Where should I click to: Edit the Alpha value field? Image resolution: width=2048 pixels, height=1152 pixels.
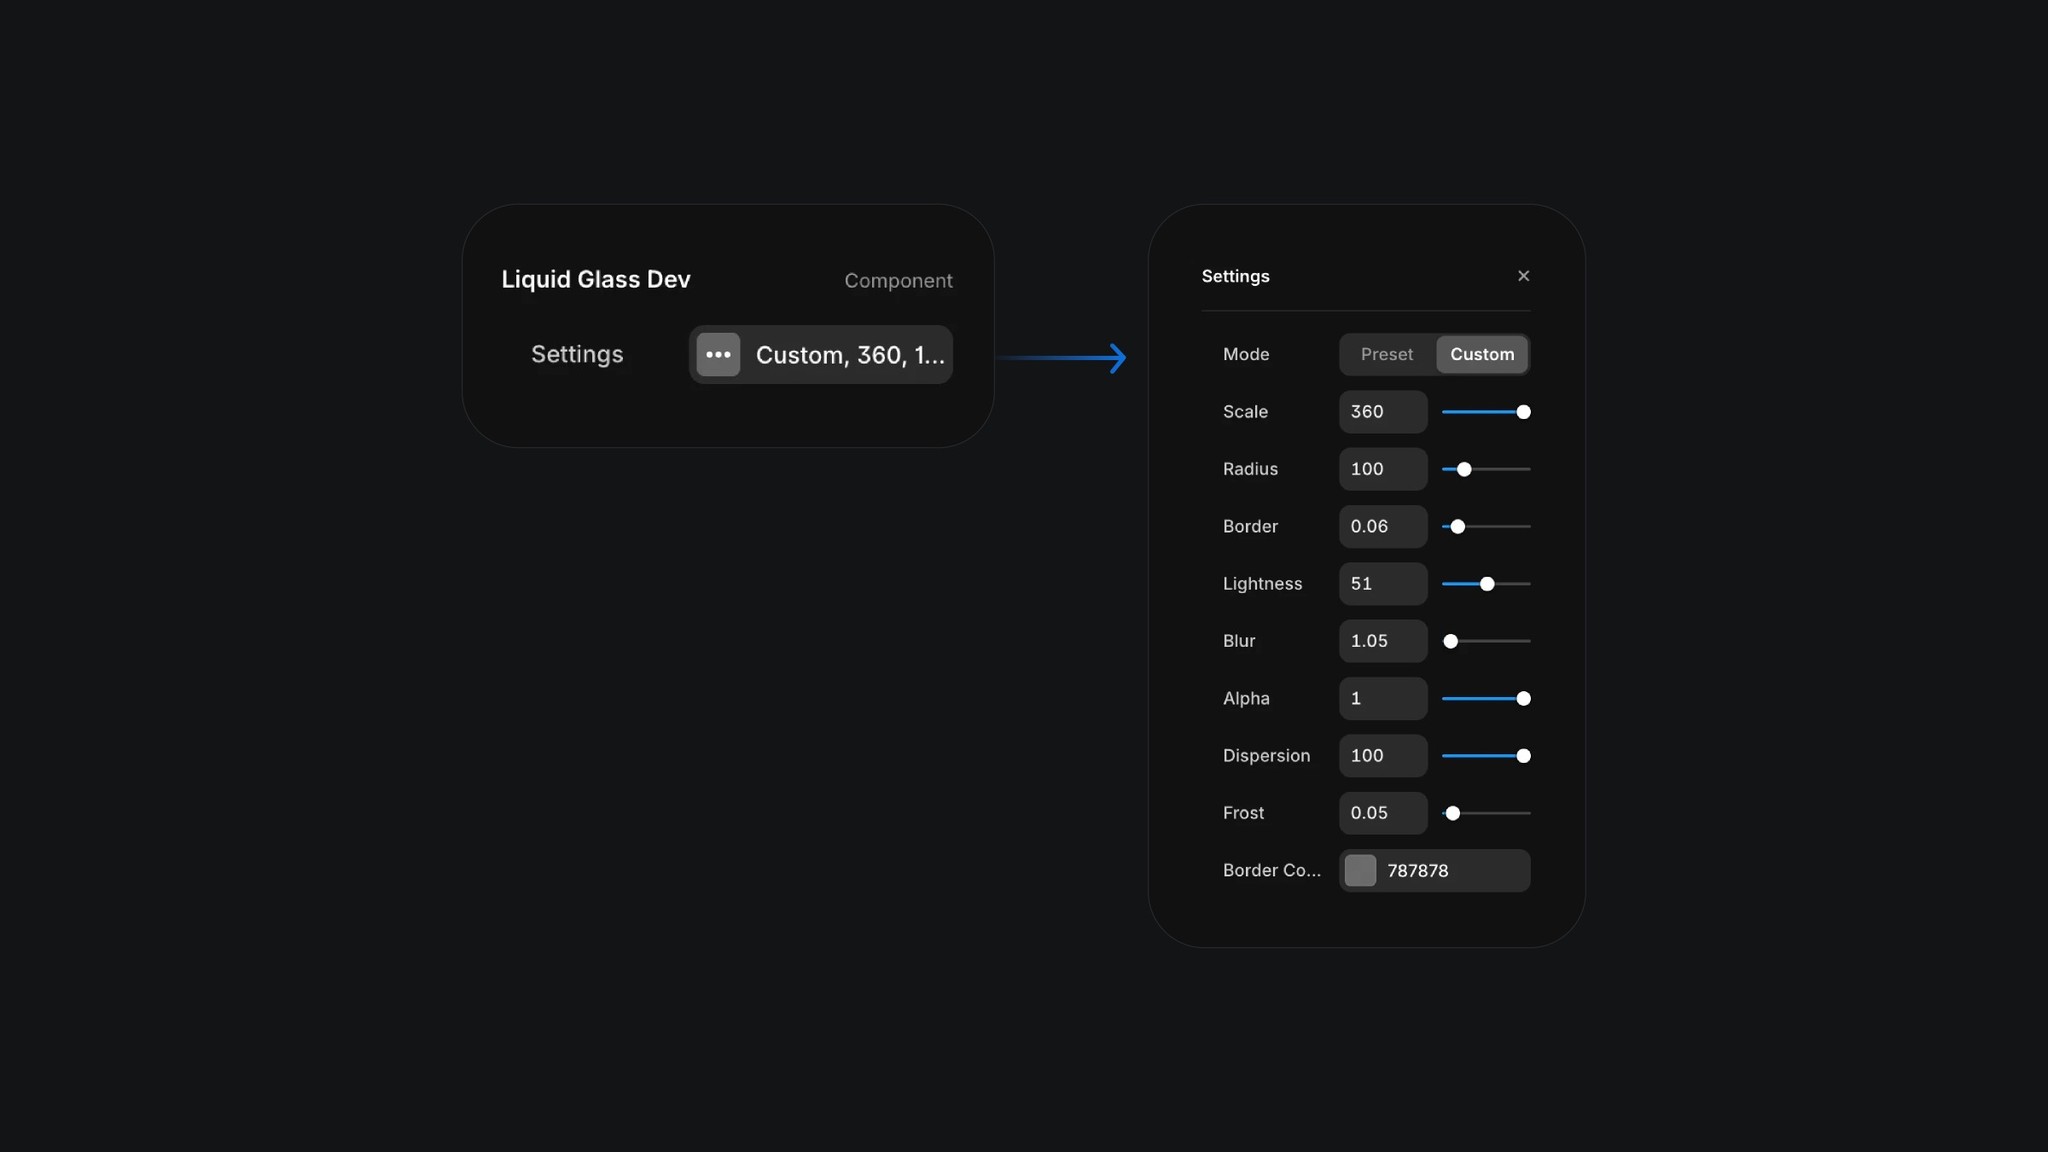pyautogui.click(x=1383, y=698)
